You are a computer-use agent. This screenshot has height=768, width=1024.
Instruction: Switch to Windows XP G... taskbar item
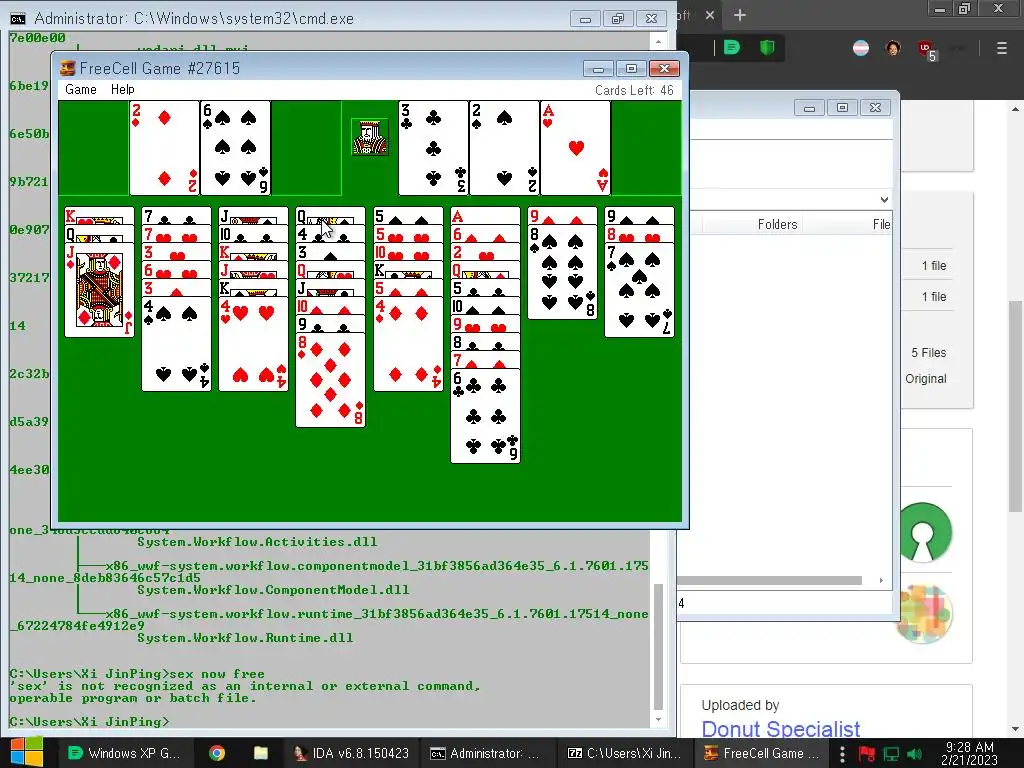pos(124,753)
